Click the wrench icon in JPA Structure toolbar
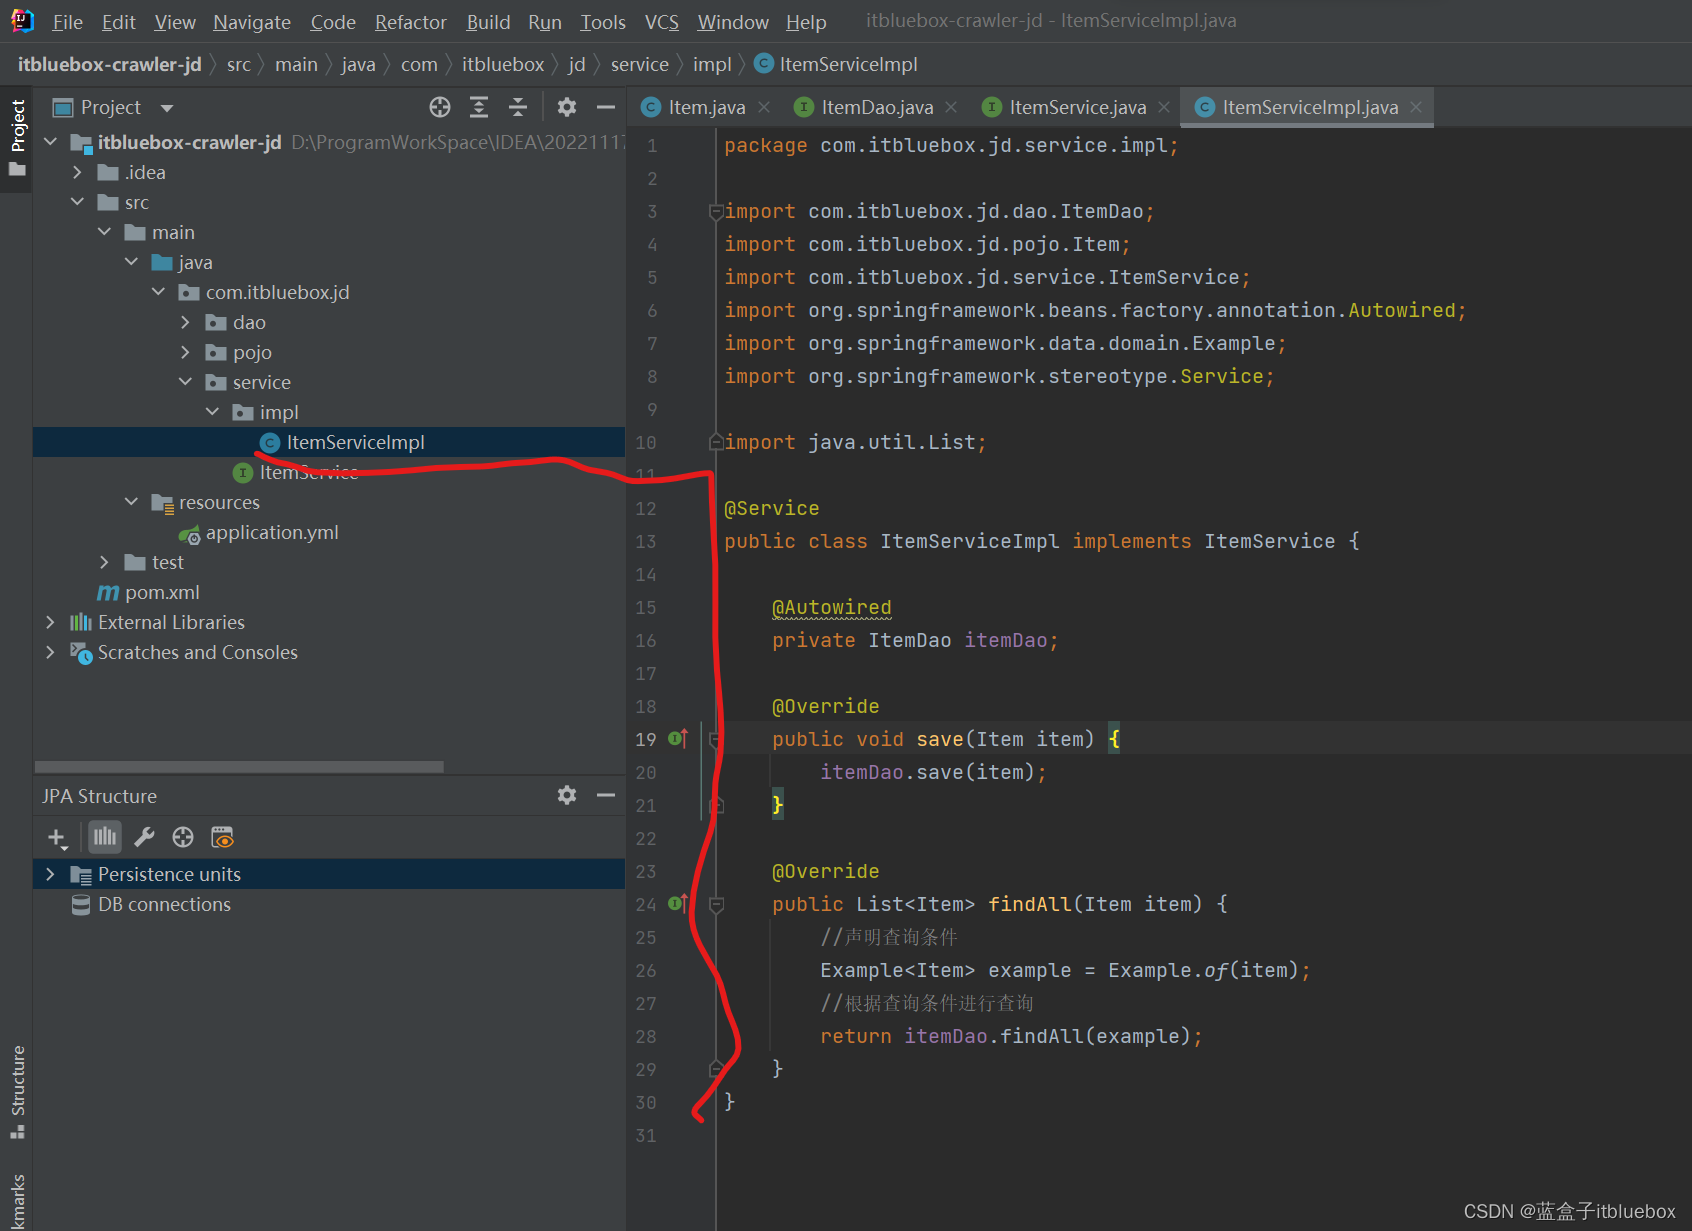 pyautogui.click(x=144, y=837)
